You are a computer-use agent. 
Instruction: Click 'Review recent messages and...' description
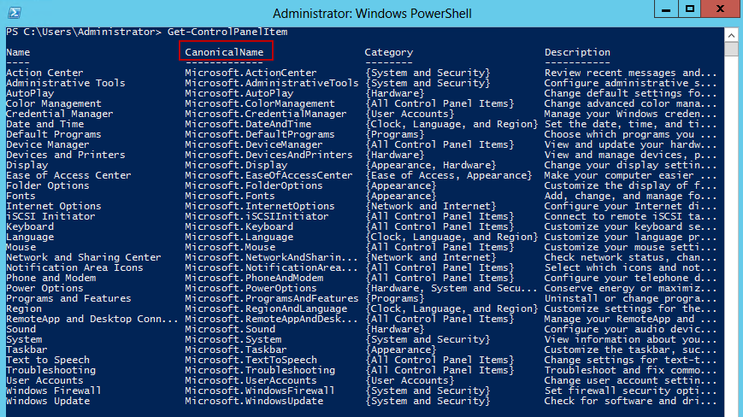tap(631, 73)
